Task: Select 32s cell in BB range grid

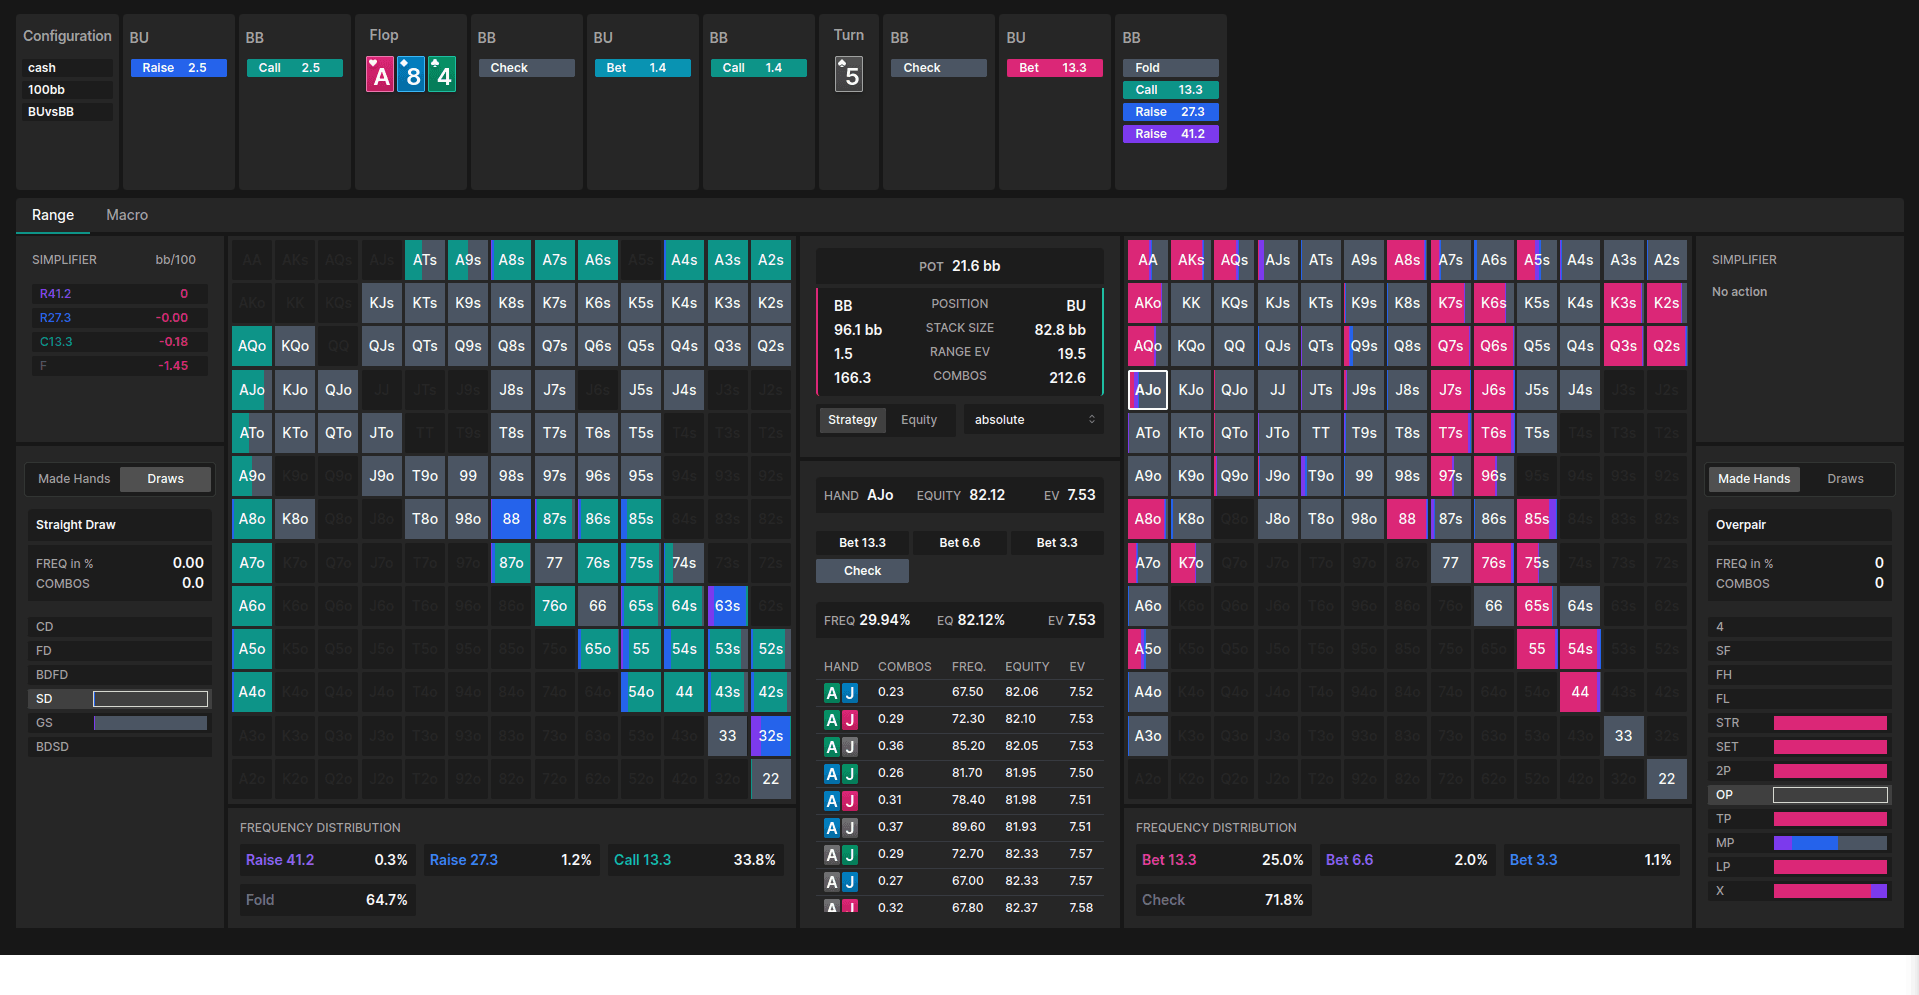Action: 770,736
